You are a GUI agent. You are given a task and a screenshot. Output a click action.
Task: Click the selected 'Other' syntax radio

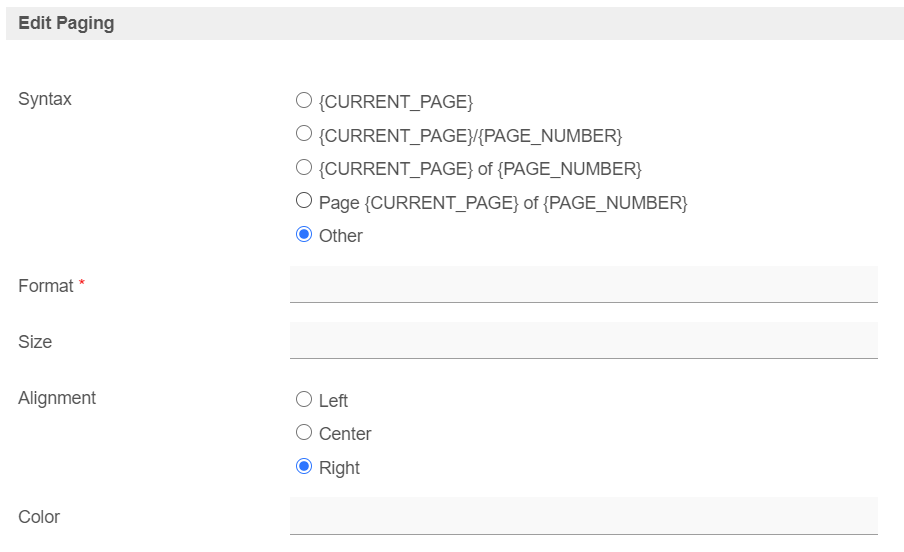(x=304, y=235)
